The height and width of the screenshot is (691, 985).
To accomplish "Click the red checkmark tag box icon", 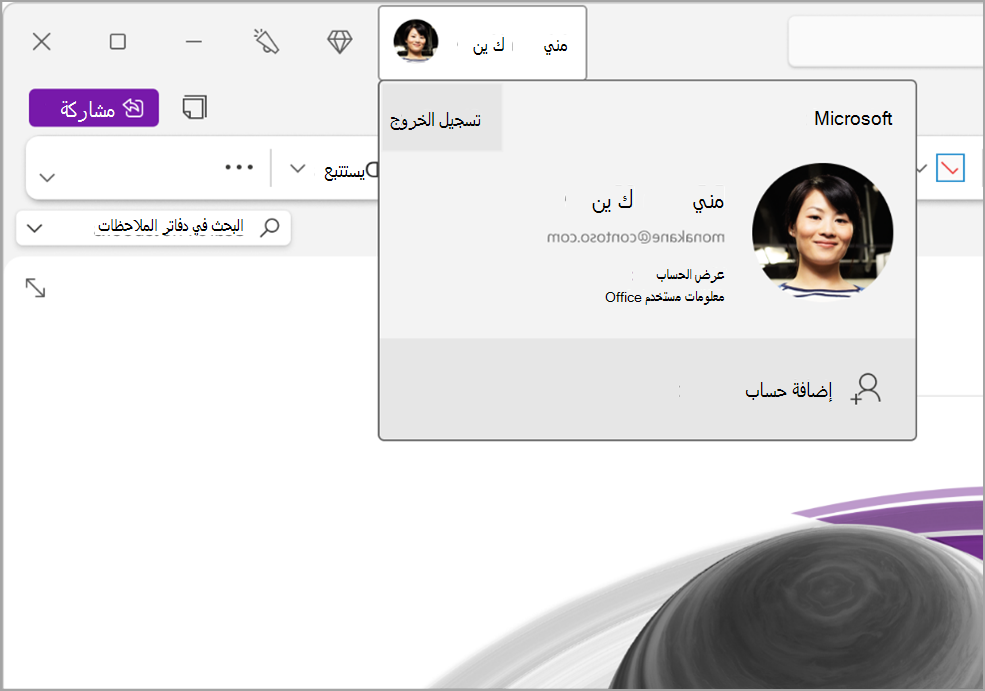I will pos(950,168).
